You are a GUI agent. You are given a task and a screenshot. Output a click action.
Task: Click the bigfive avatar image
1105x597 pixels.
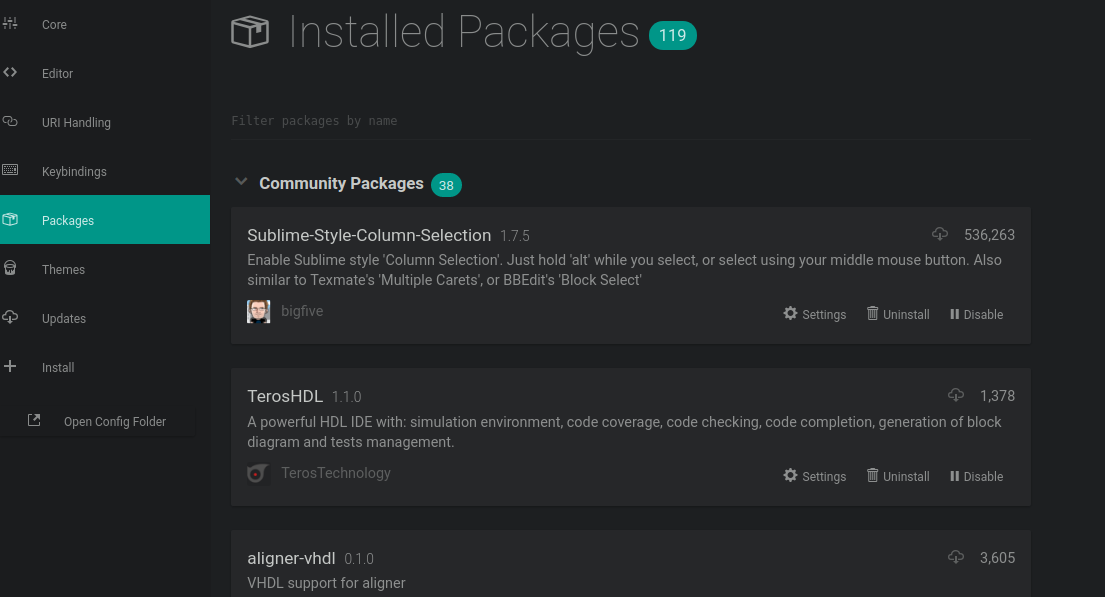(259, 312)
